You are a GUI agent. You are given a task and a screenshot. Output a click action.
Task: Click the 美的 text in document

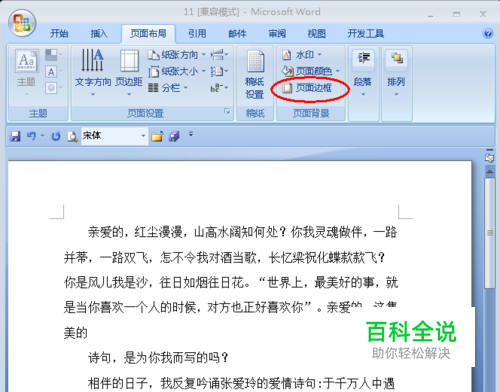tap(76, 333)
